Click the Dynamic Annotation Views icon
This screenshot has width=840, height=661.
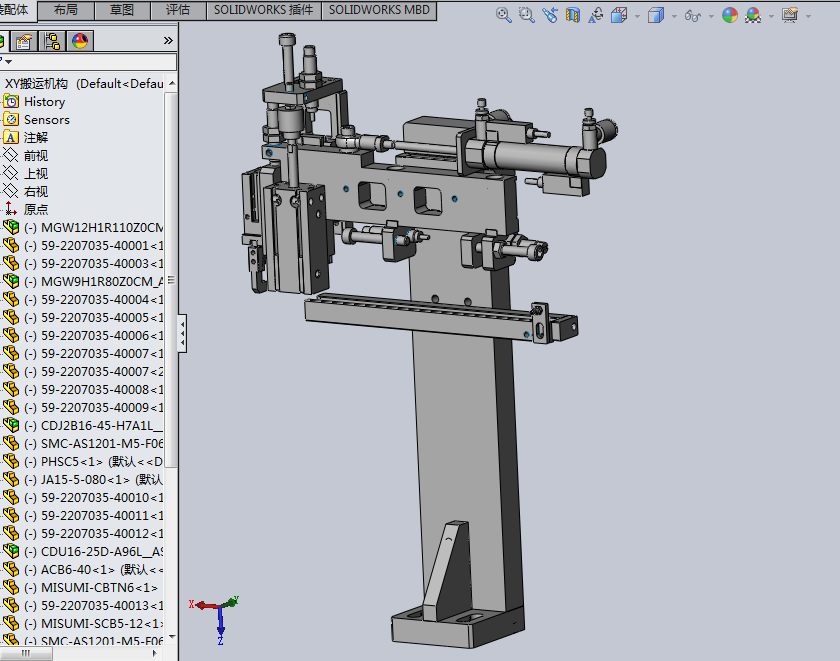[x=596, y=16]
